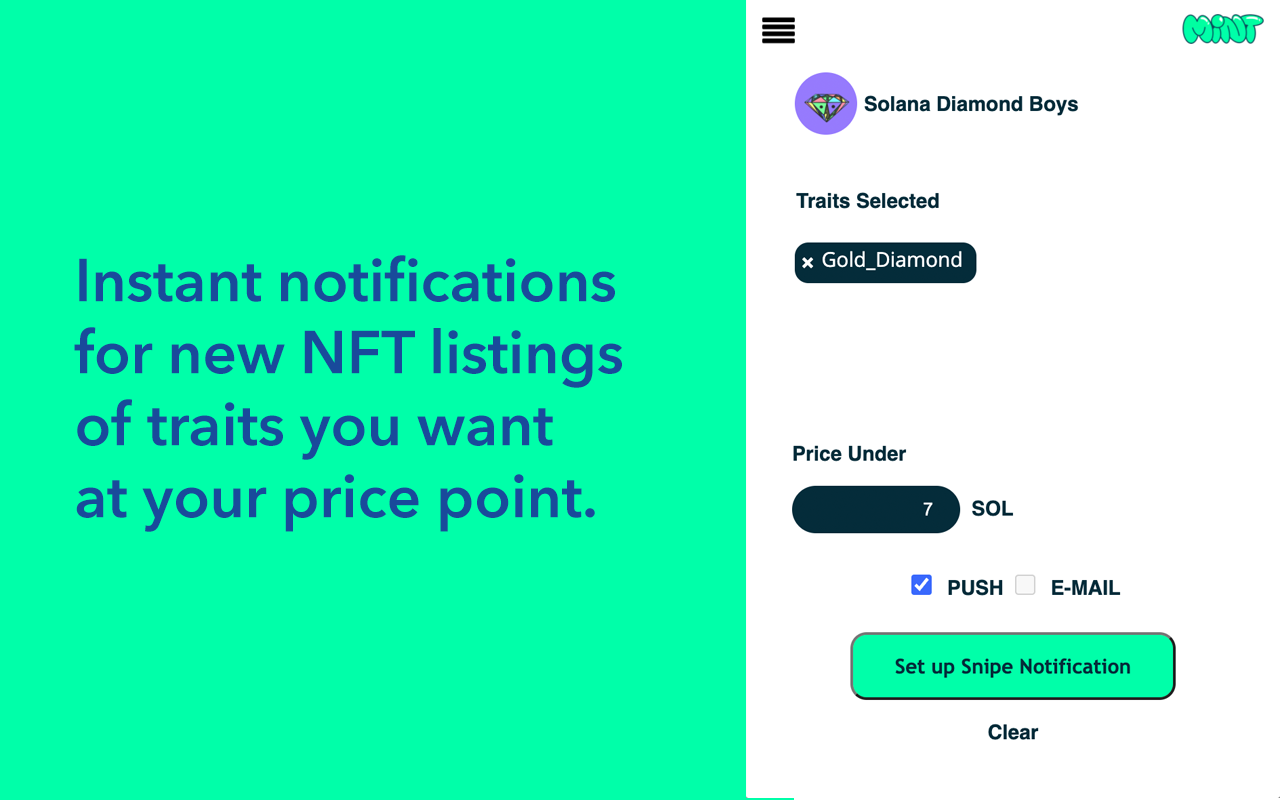
Task: Click the Mint logo
Action: (1222, 29)
